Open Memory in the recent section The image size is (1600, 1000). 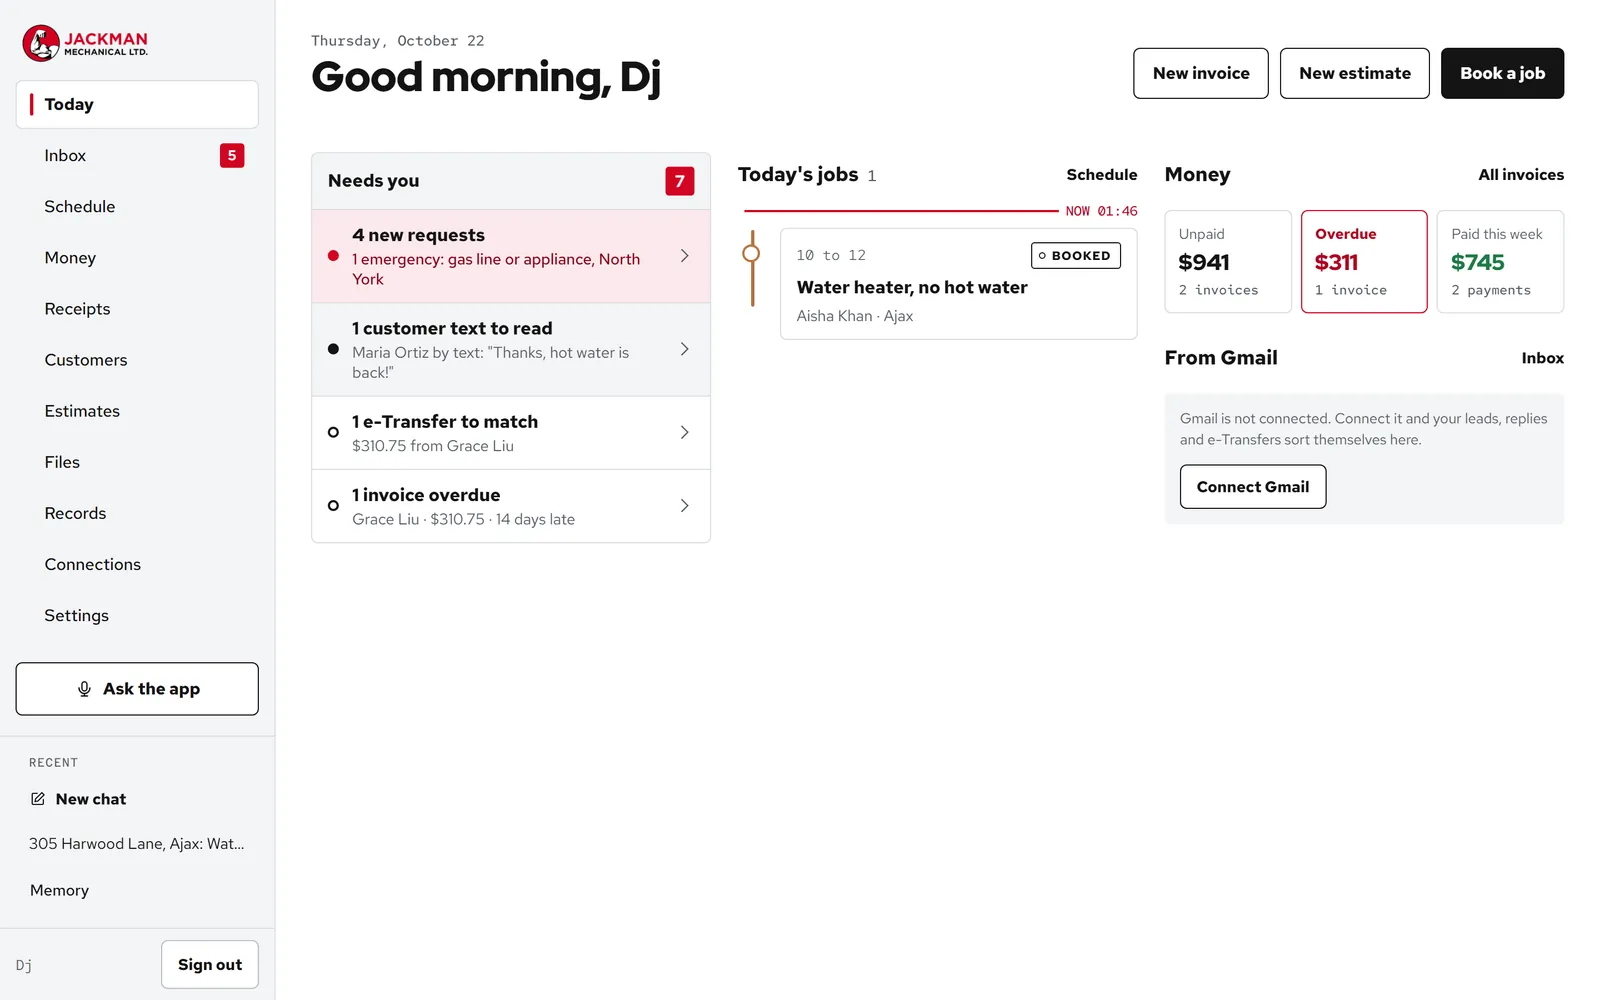pos(137,890)
